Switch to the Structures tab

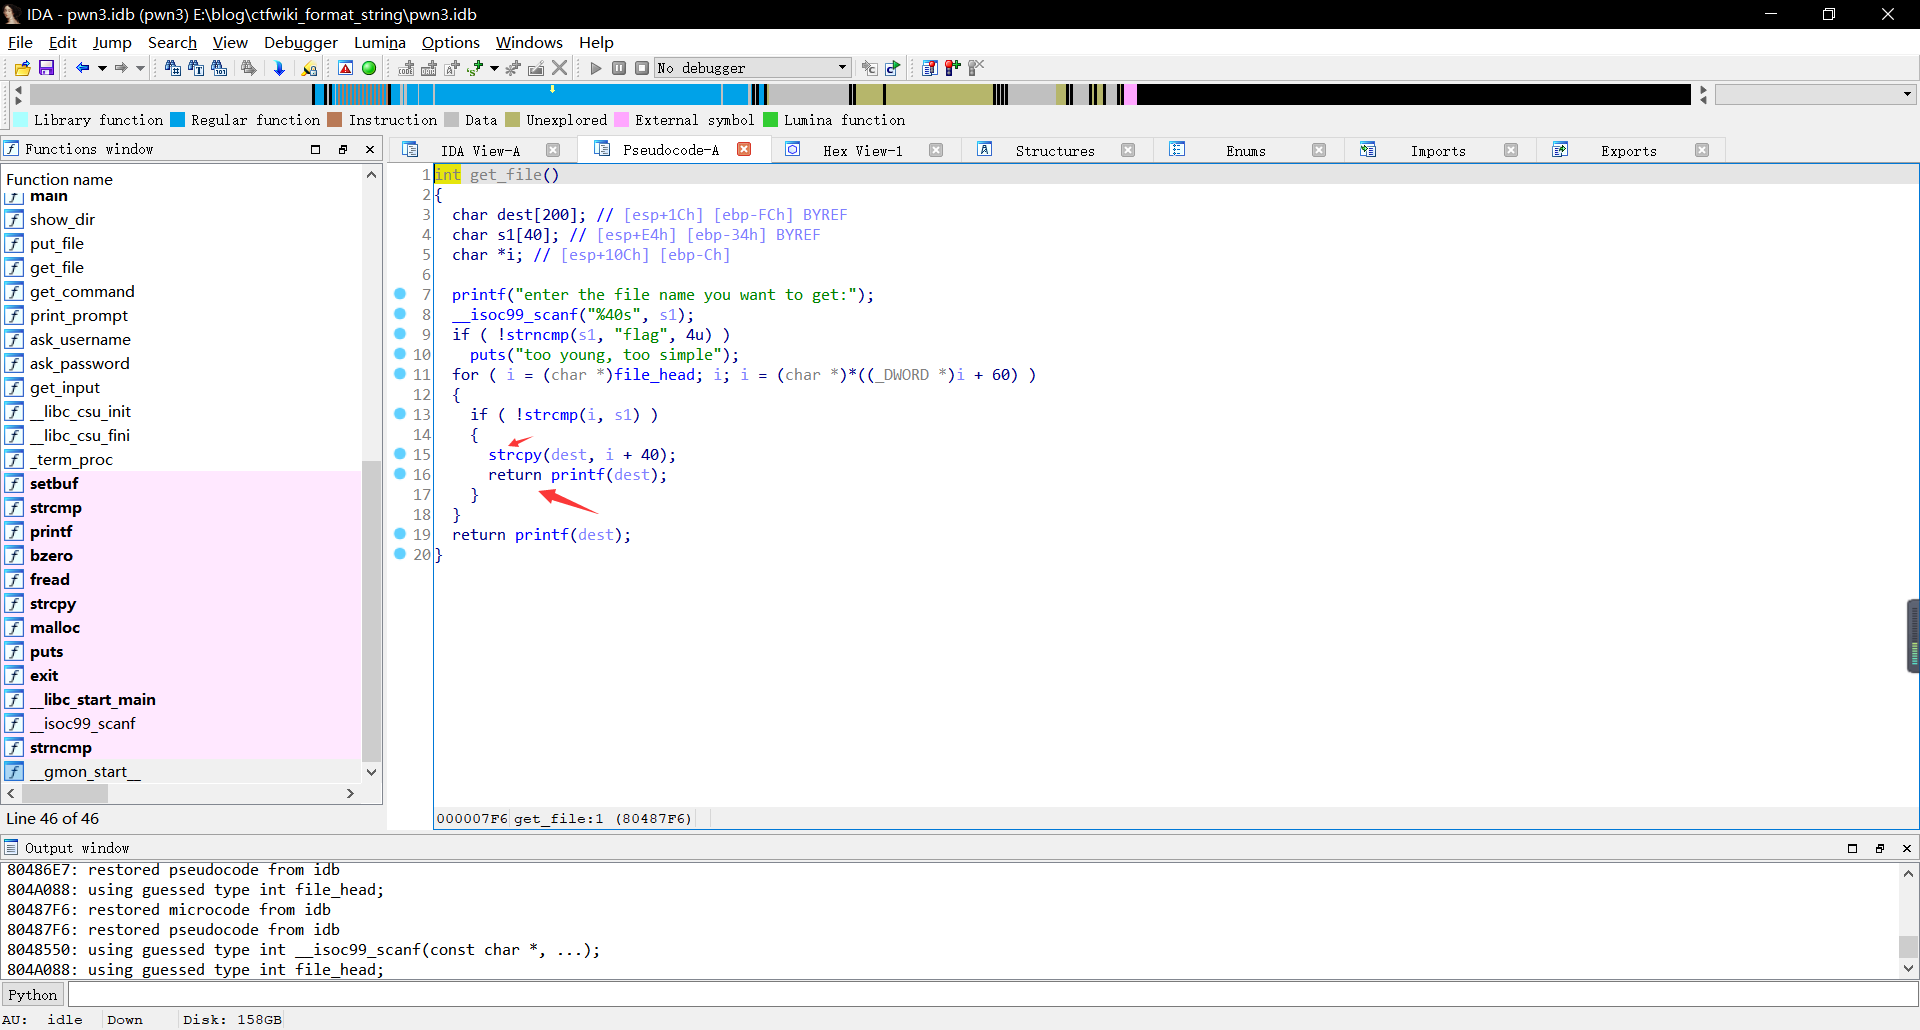[1055, 151]
